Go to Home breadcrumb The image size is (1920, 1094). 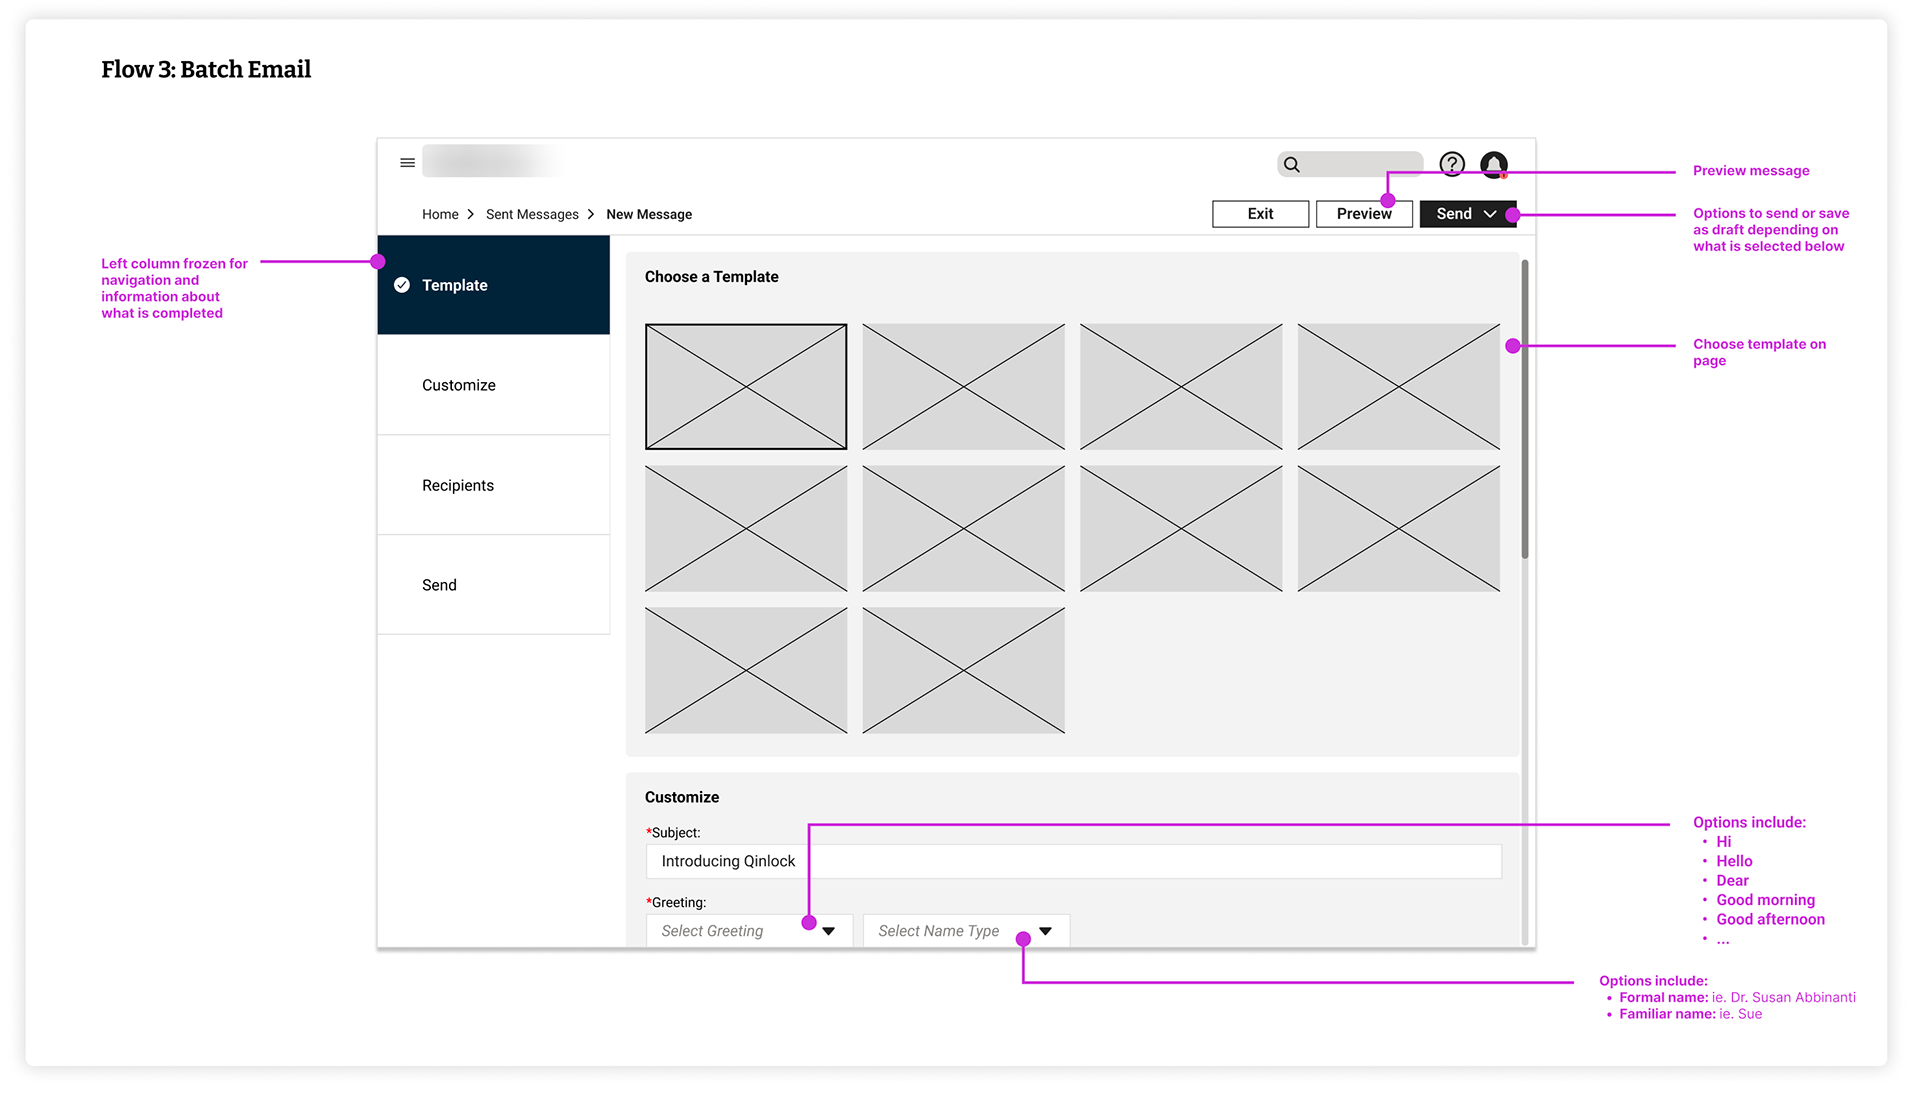coord(440,214)
